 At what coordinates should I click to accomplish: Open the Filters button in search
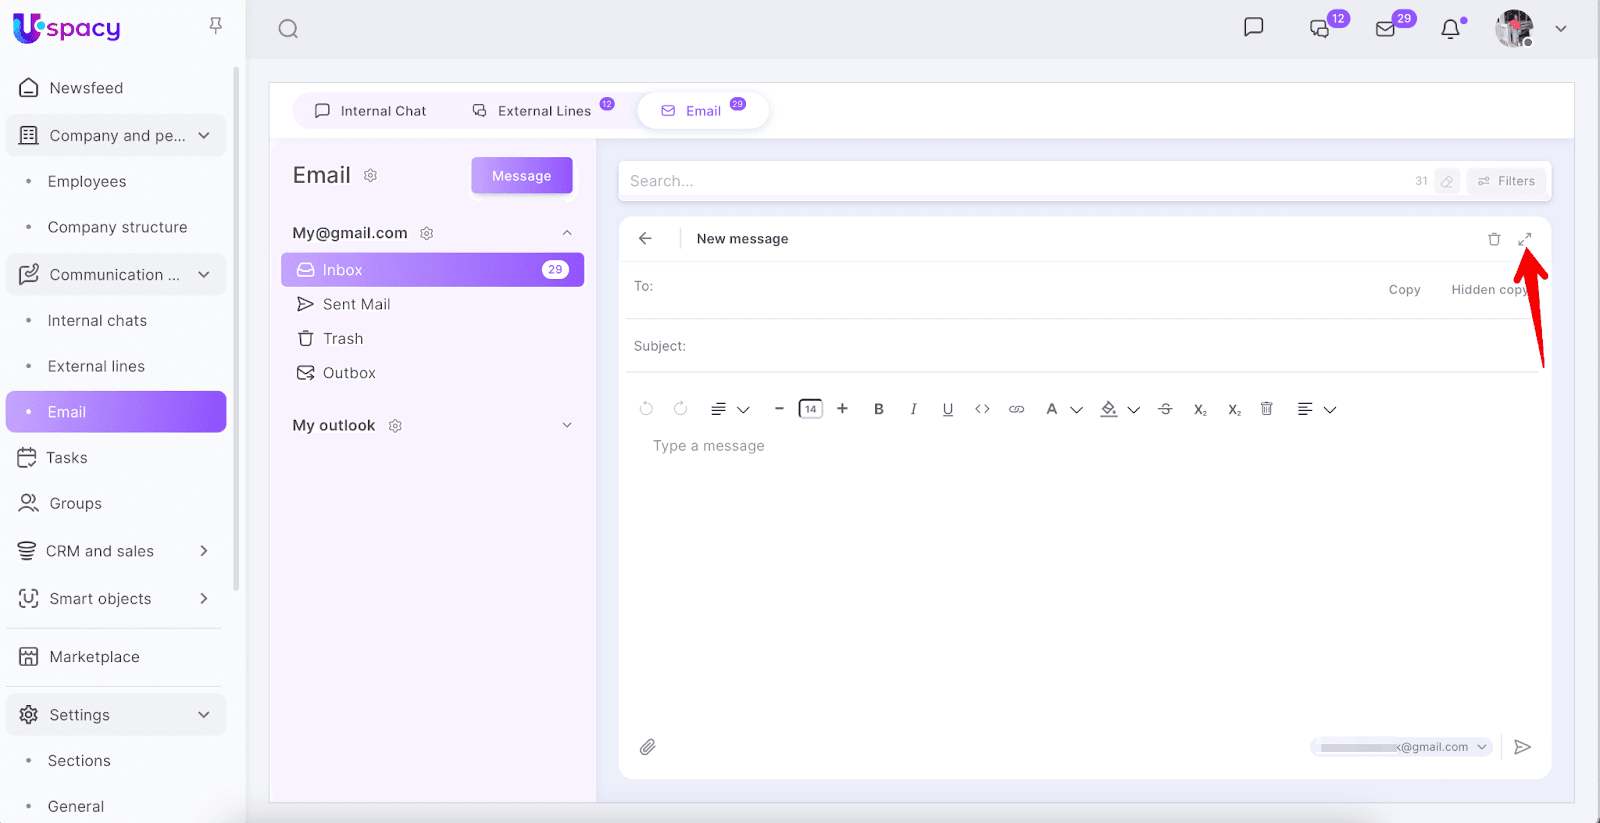1506,181
